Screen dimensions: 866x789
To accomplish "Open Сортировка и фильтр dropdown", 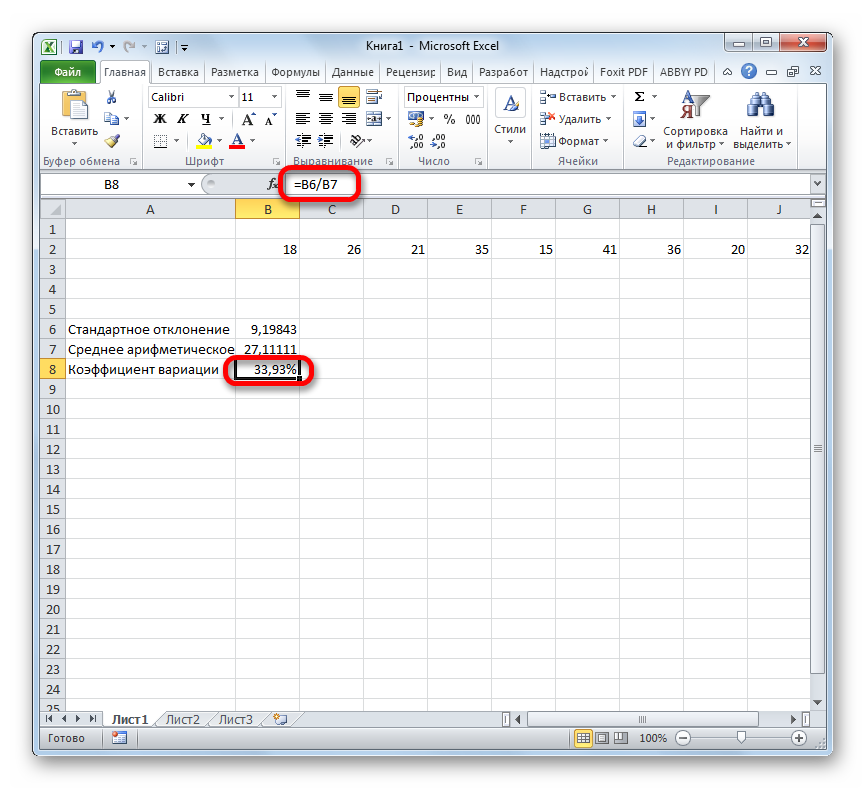I will pos(694,120).
